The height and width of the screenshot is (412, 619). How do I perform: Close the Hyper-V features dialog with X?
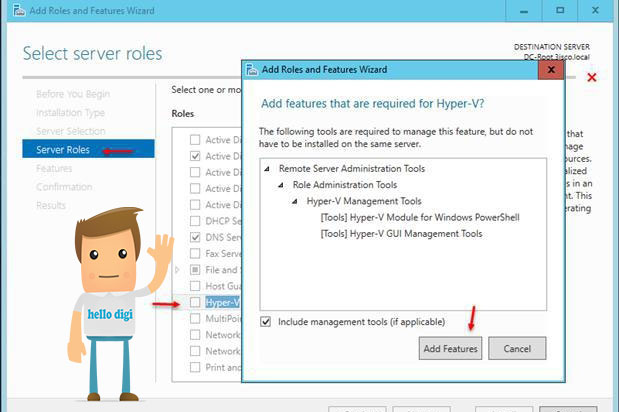(551, 70)
